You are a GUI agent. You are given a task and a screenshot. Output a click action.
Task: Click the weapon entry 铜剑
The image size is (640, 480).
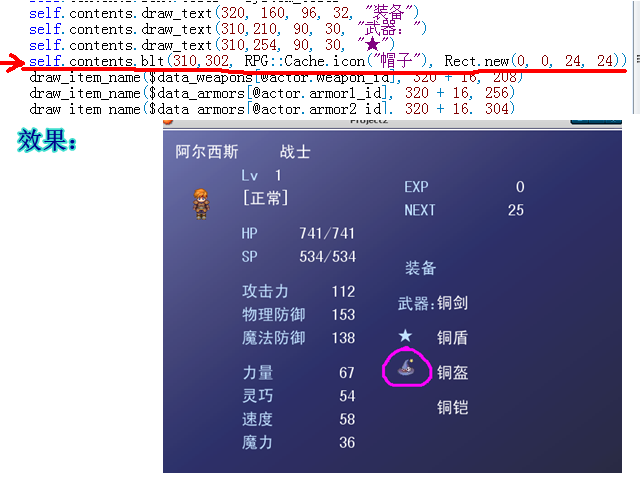point(452,303)
